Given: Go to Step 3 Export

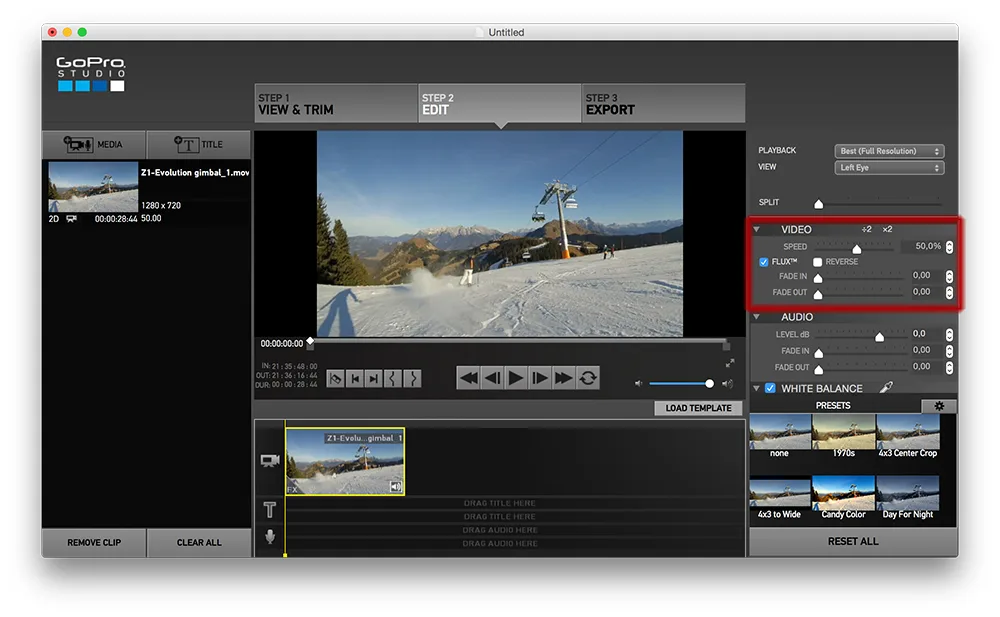Looking at the screenshot, I should coord(663,103).
